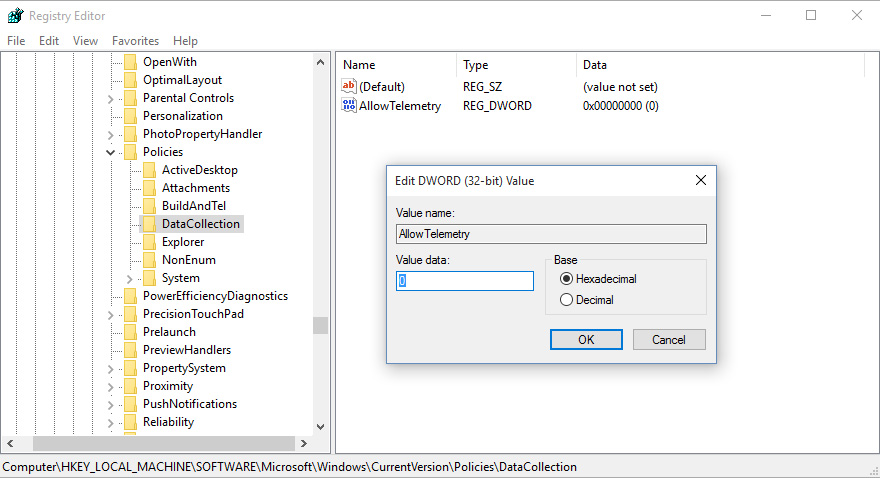Viewport: 880px width, 478px height.
Task: Click the tree scroll left arrow
Action: point(10,443)
